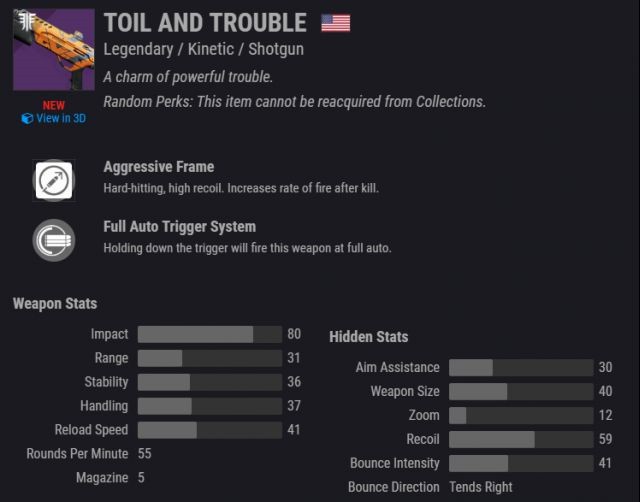640x502 pixels.
Task: Click the Aggressive Frame title
Action: pyautogui.click(x=159, y=167)
